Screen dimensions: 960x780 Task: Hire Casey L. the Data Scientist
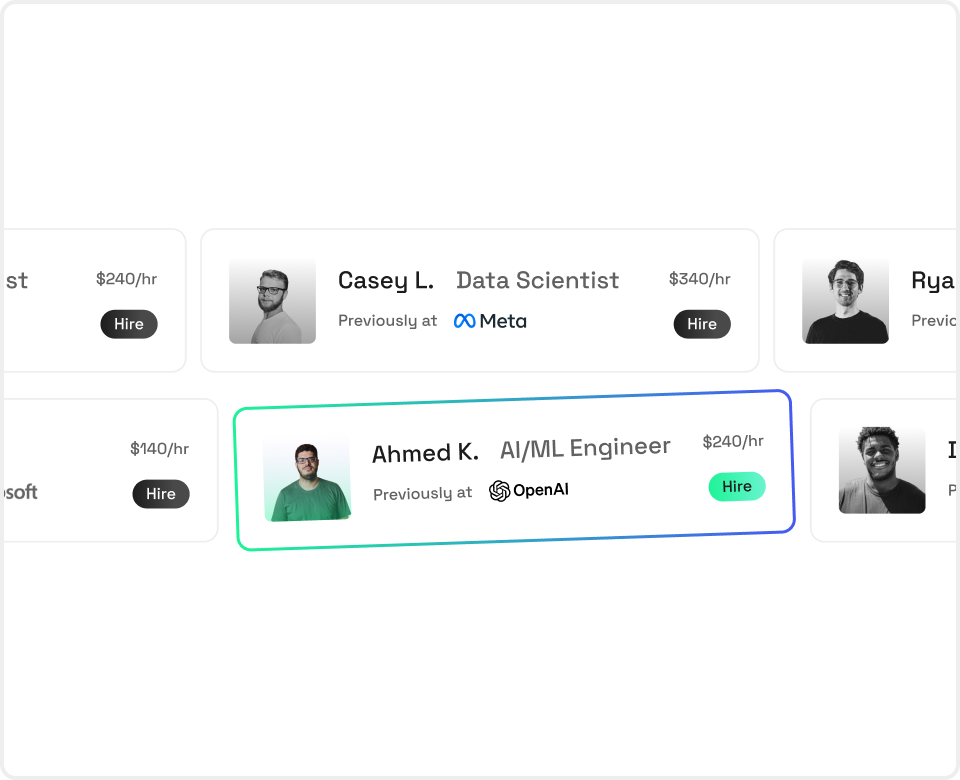(702, 324)
